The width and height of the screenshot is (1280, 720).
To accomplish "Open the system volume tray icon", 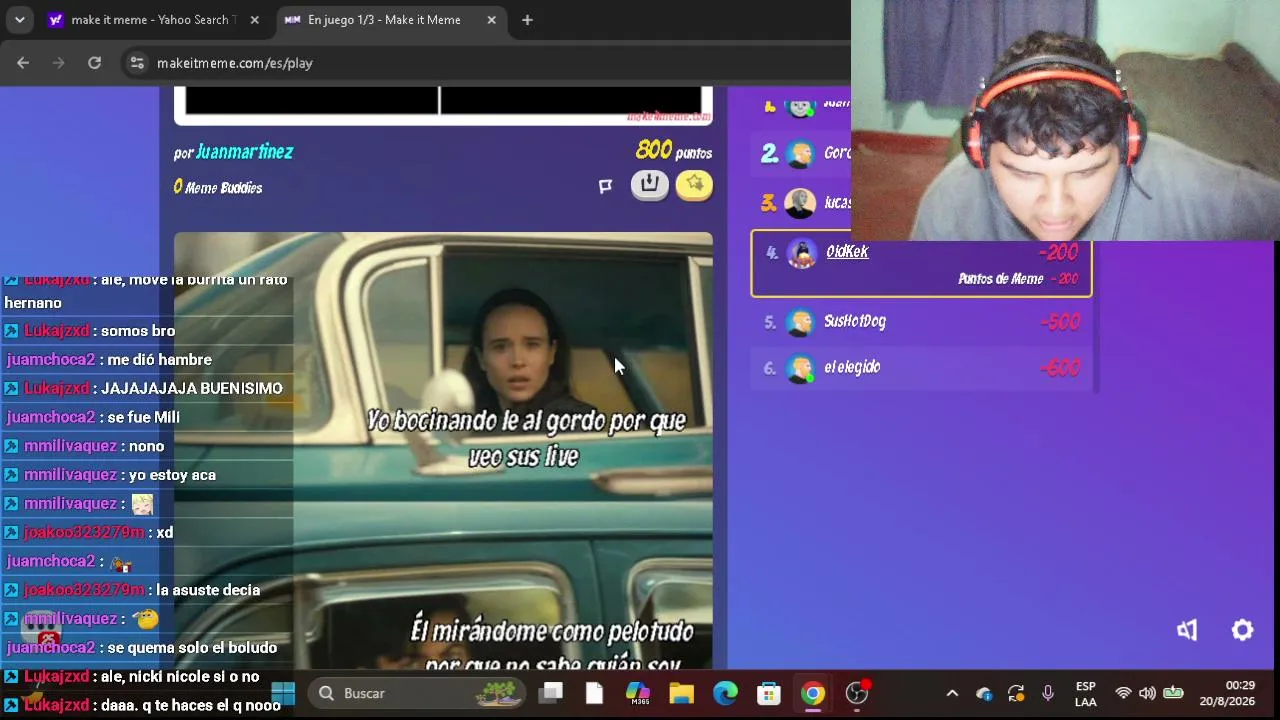I will (1147, 693).
